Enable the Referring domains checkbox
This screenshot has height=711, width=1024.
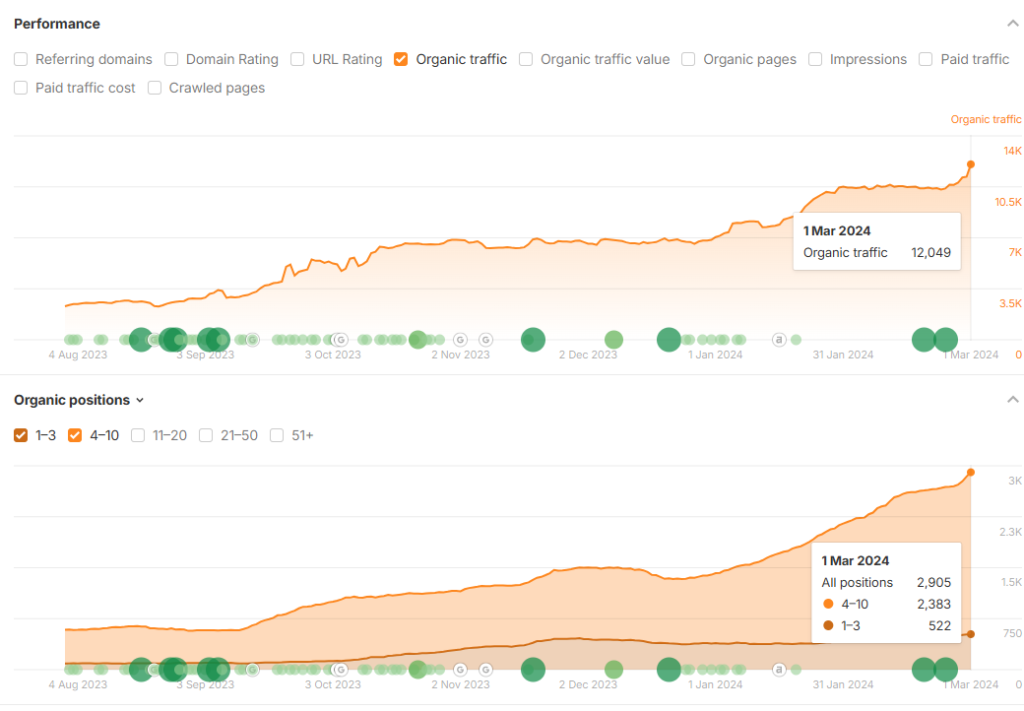21,59
